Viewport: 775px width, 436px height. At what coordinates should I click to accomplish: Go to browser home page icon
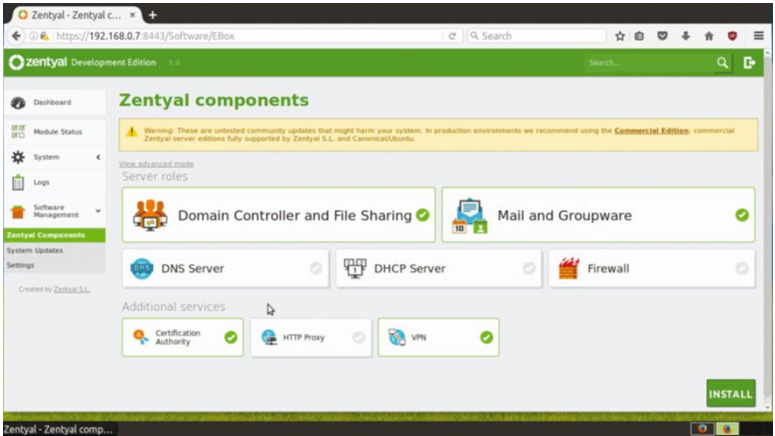pyautogui.click(x=709, y=36)
